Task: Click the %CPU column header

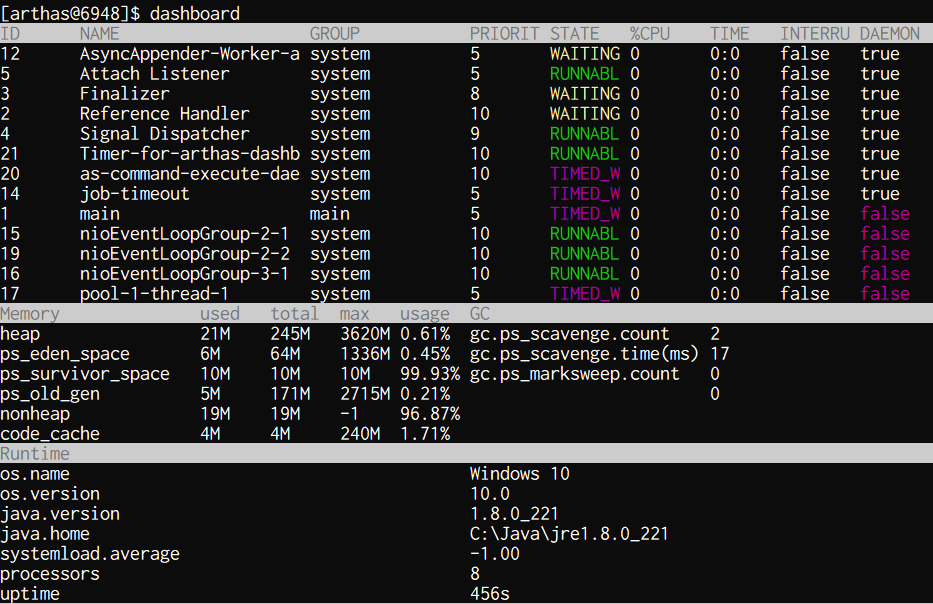Action: [650, 33]
